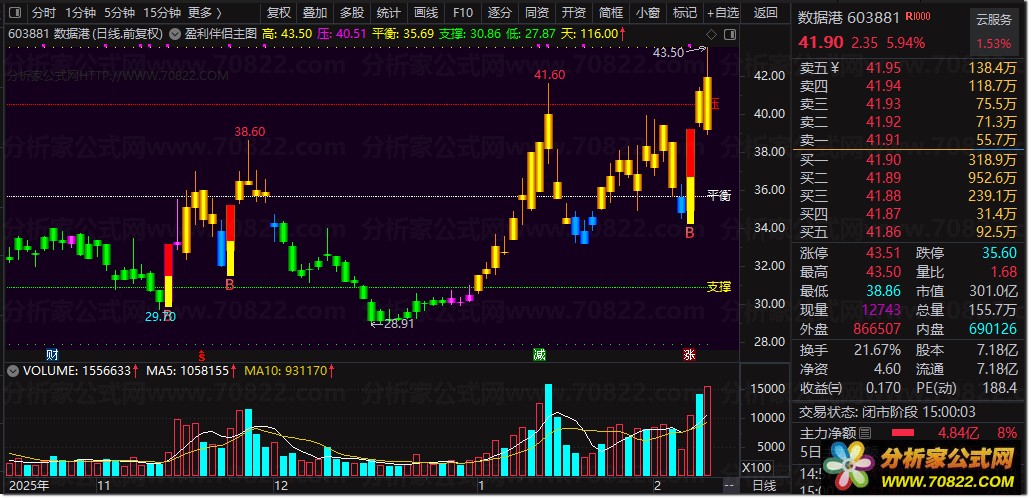Click the RI000 badge next to stock code
This screenshot has height=498, width=1031.
[x=917, y=17]
